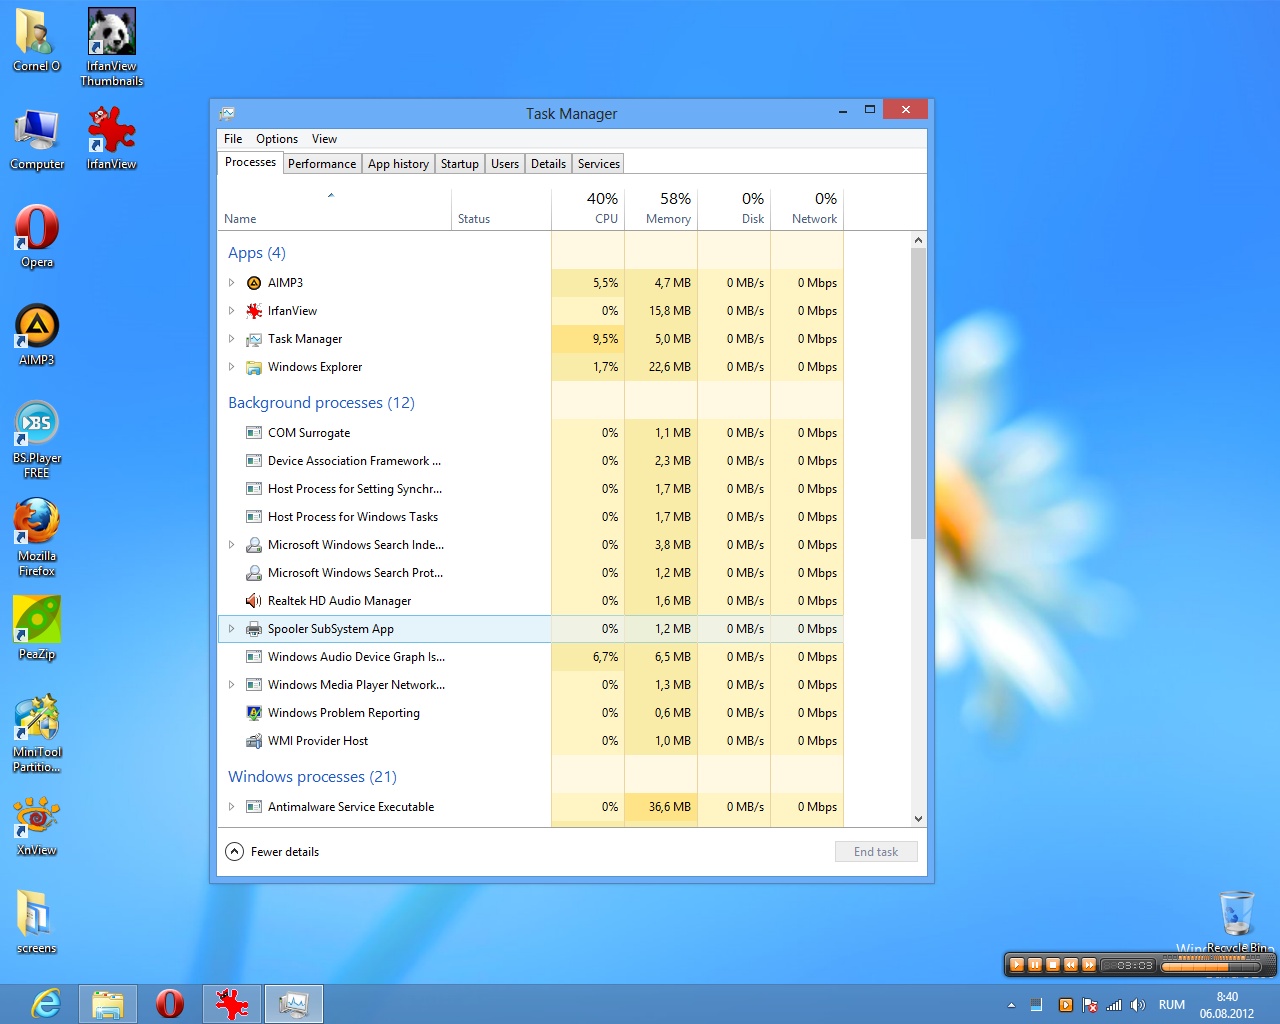Select the COM Surrogate process row
Screen dimensions: 1280x1024
pos(530,433)
